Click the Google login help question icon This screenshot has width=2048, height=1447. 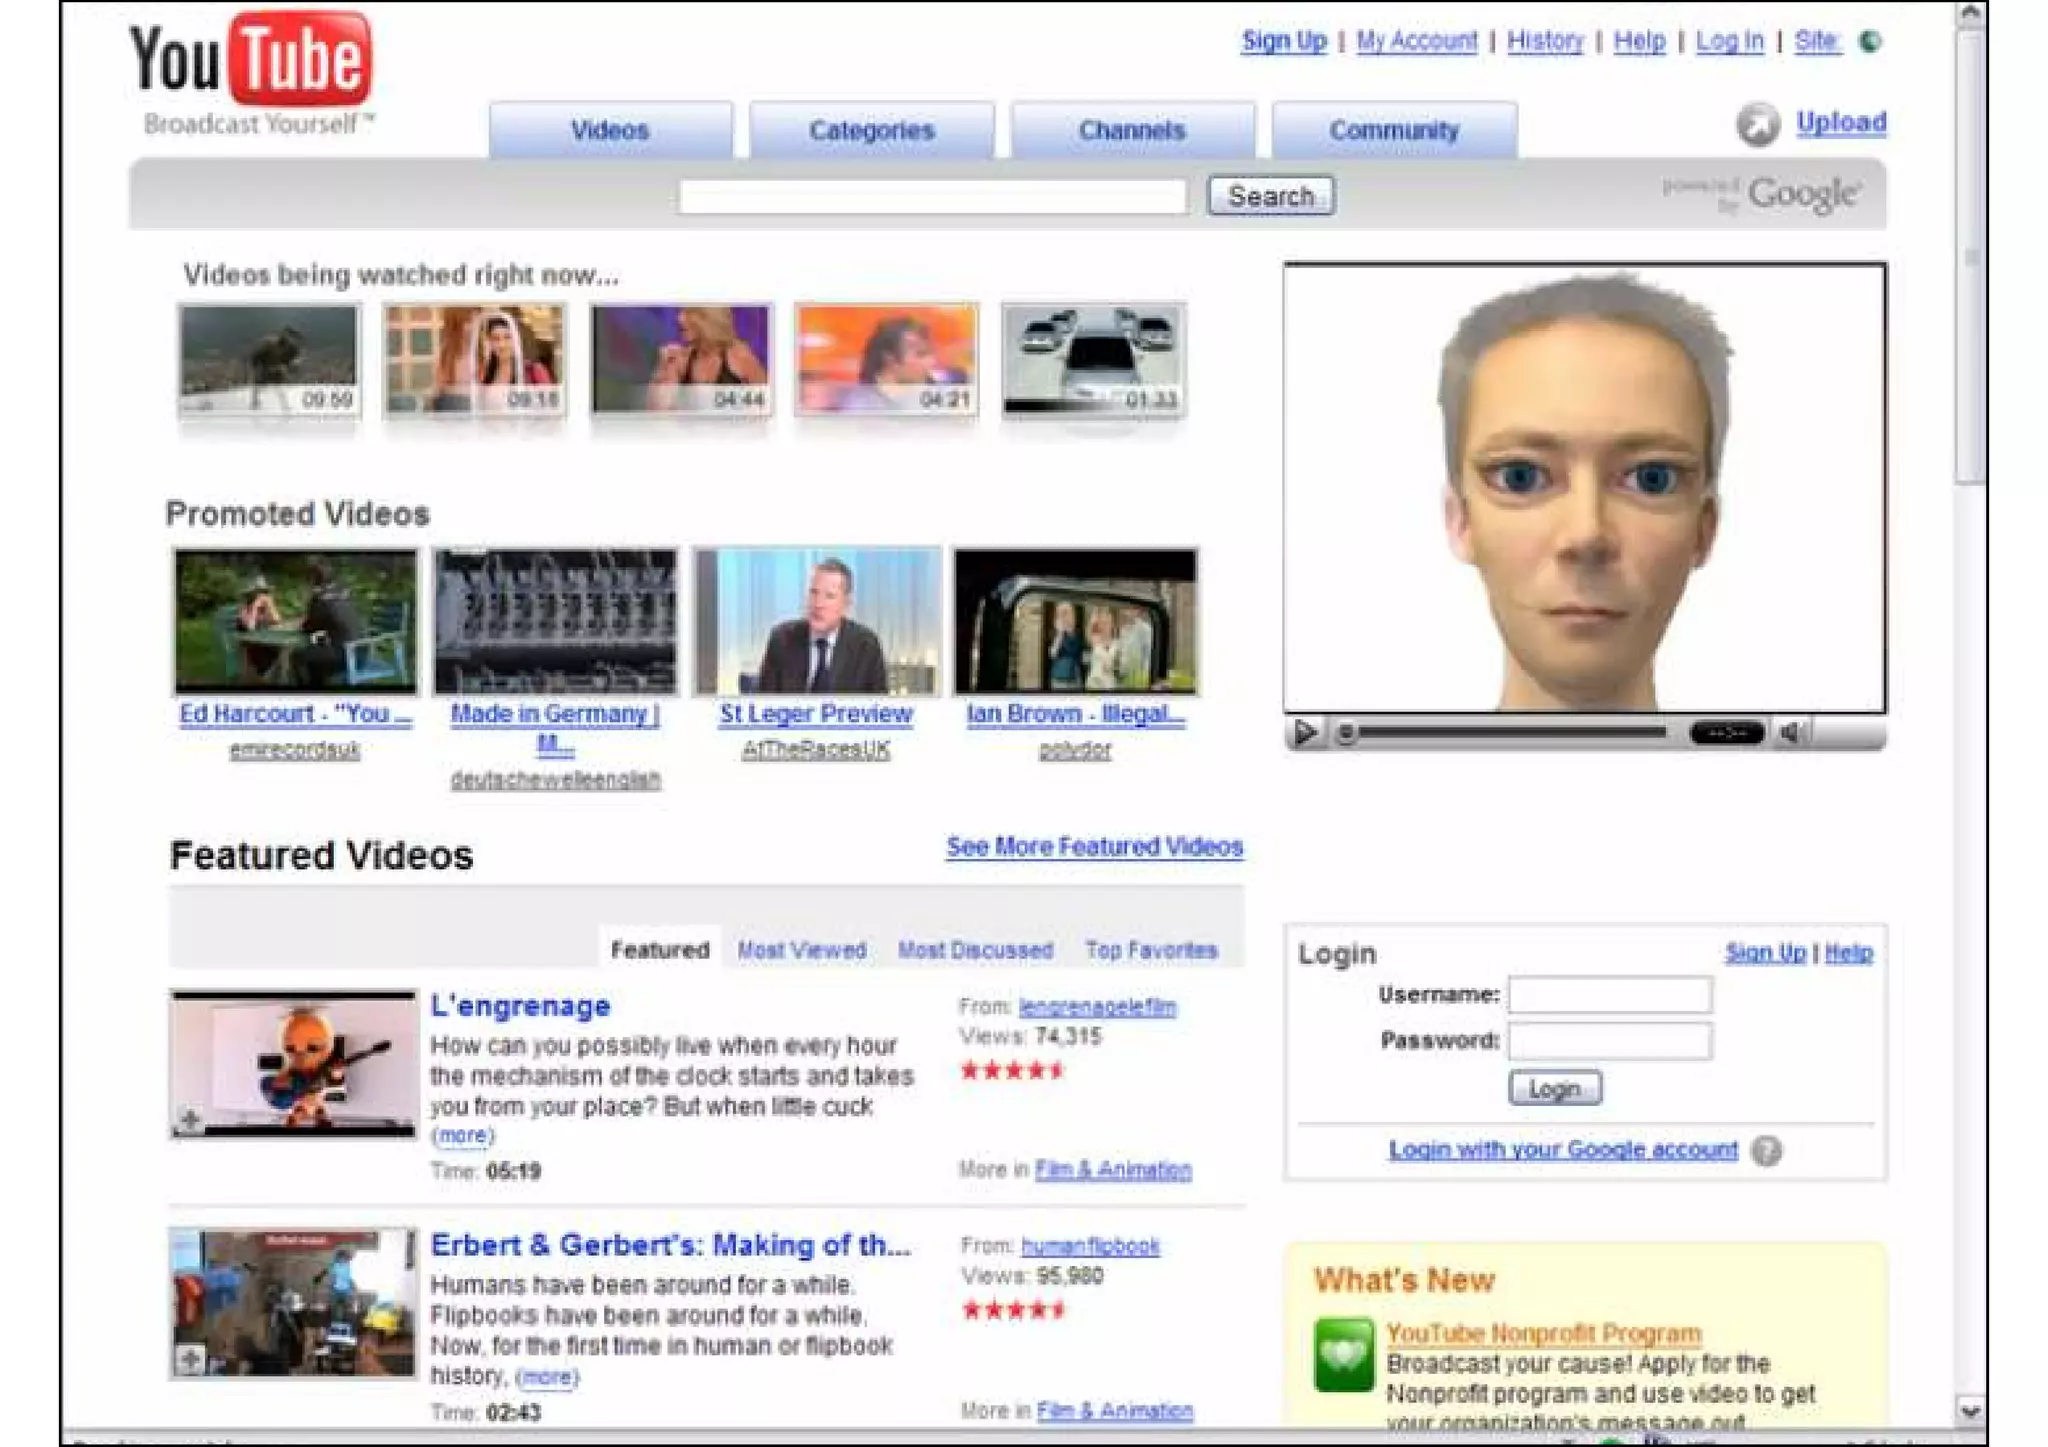(x=1766, y=1151)
